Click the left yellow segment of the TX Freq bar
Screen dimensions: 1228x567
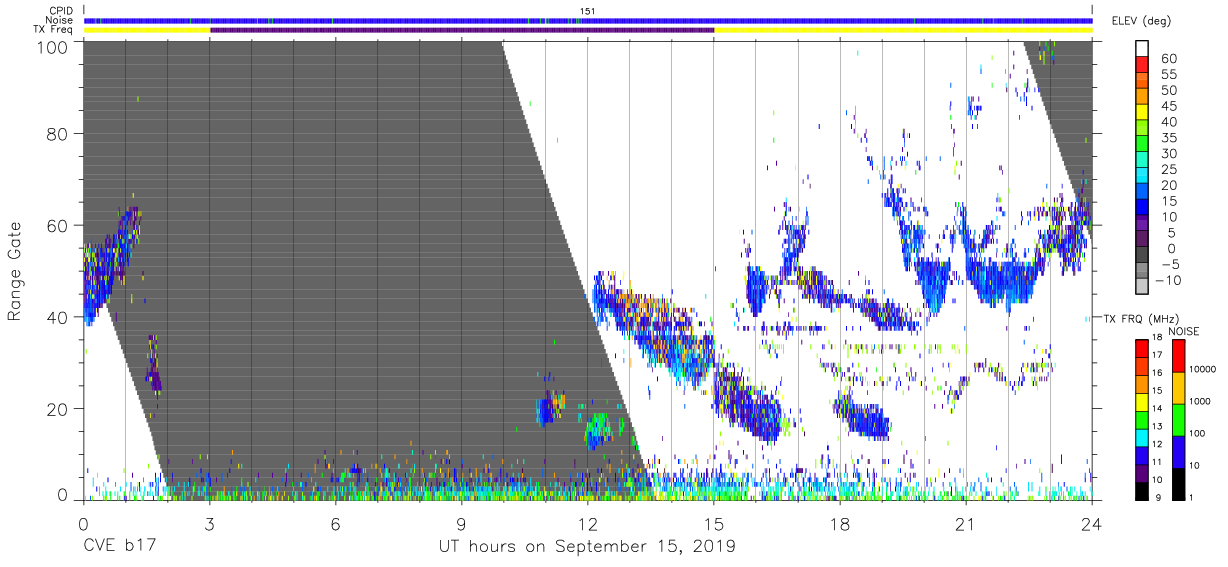click(147, 30)
